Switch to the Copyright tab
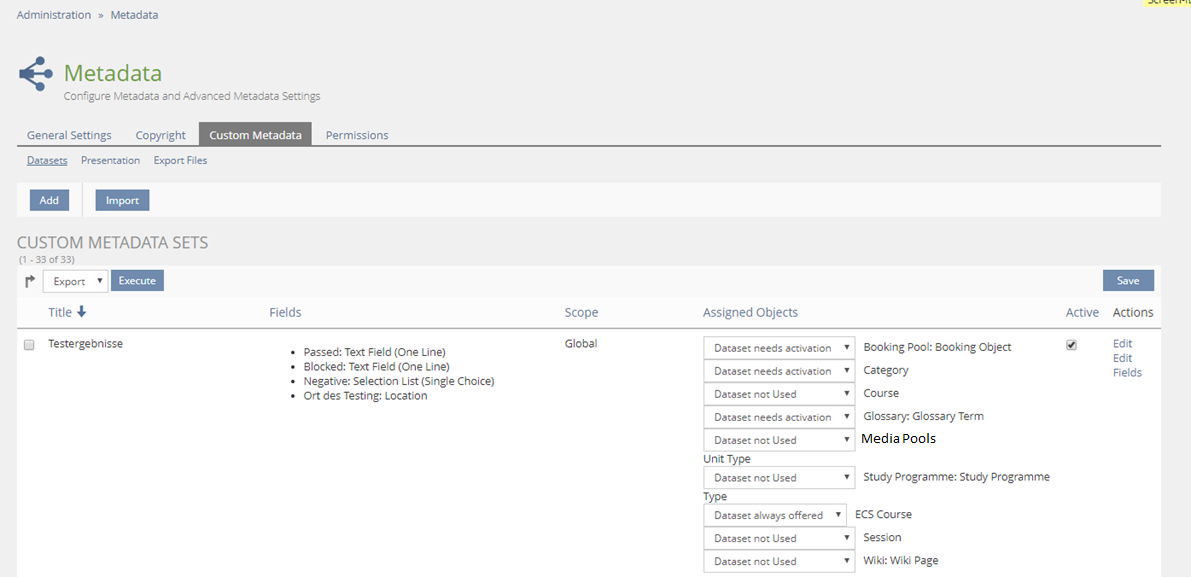This screenshot has width=1191, height=577. [161, 135]
